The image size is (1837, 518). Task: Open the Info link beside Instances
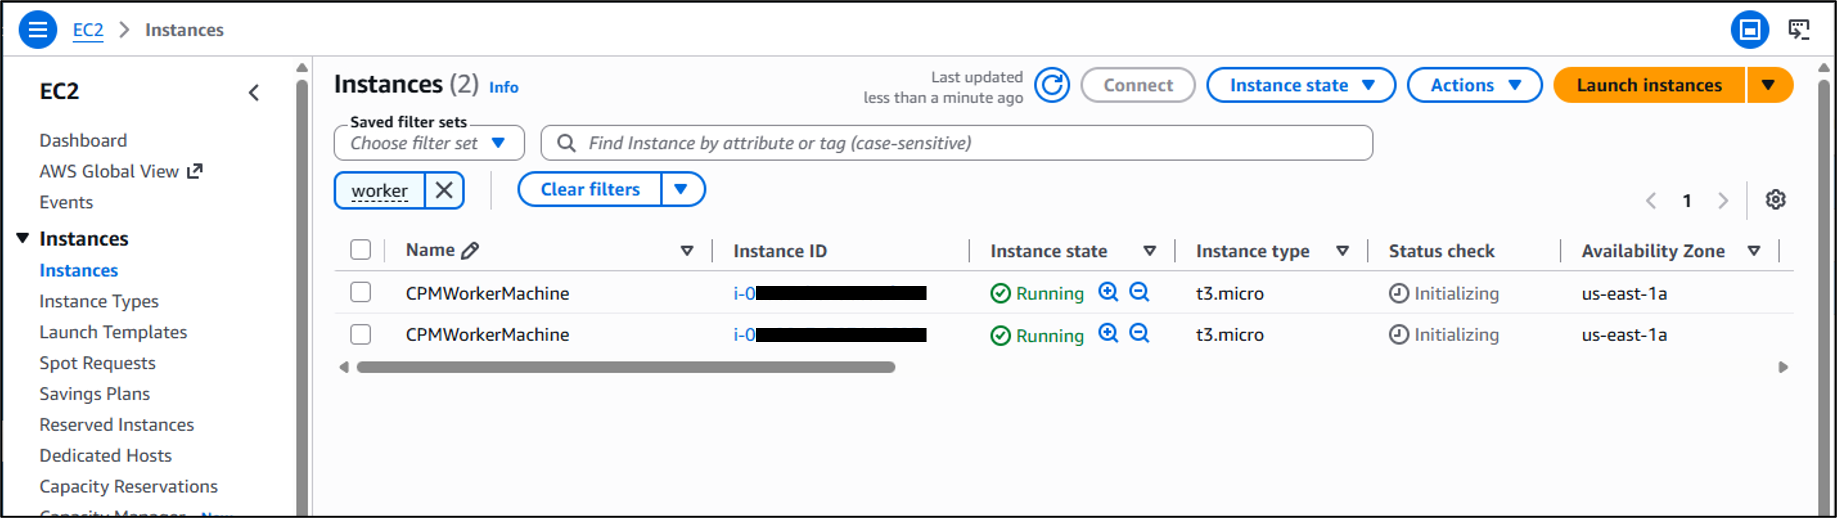pyautogui.click(x=503, y=88)
